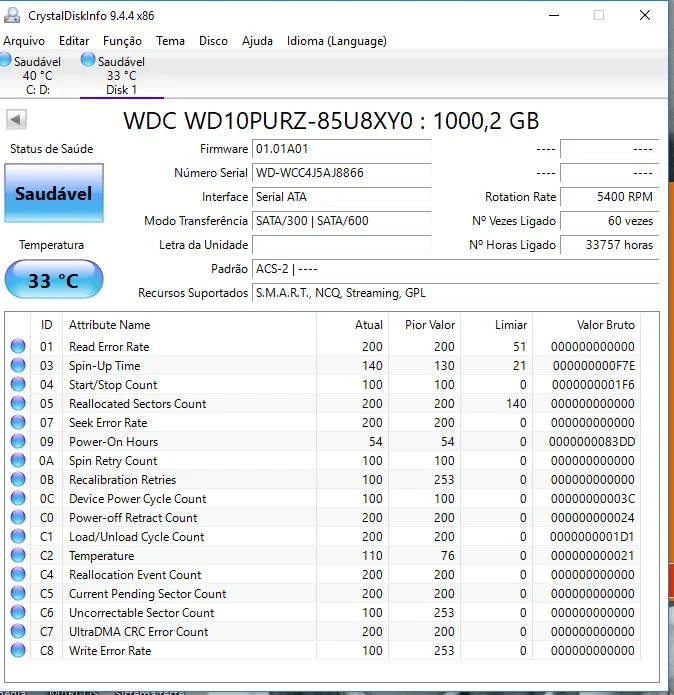Click the power-on hours 33757 horas
This screenshot has height=695, width=674.
click(x=609, y=245)
